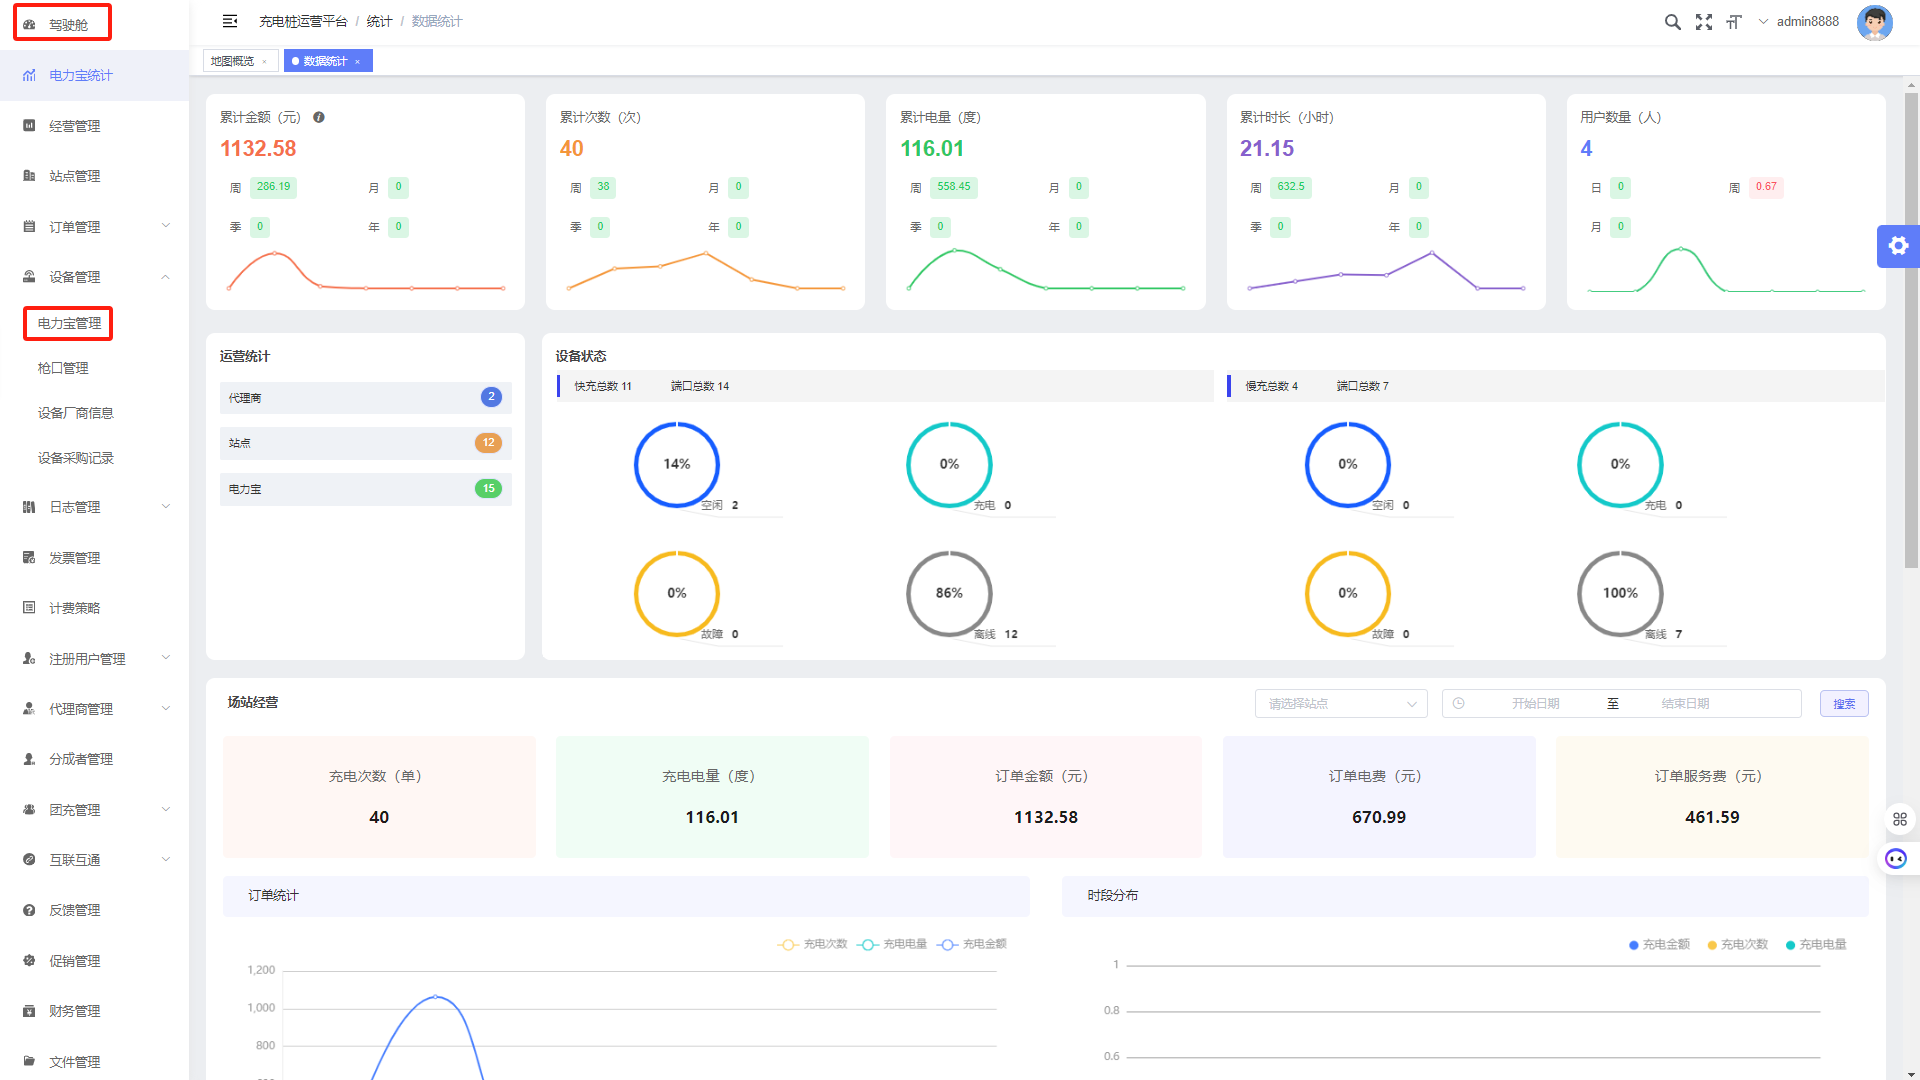Click the 开始日期 date field
The height and width of the screenshot is (1080, 1920).
pos(1535,704)
